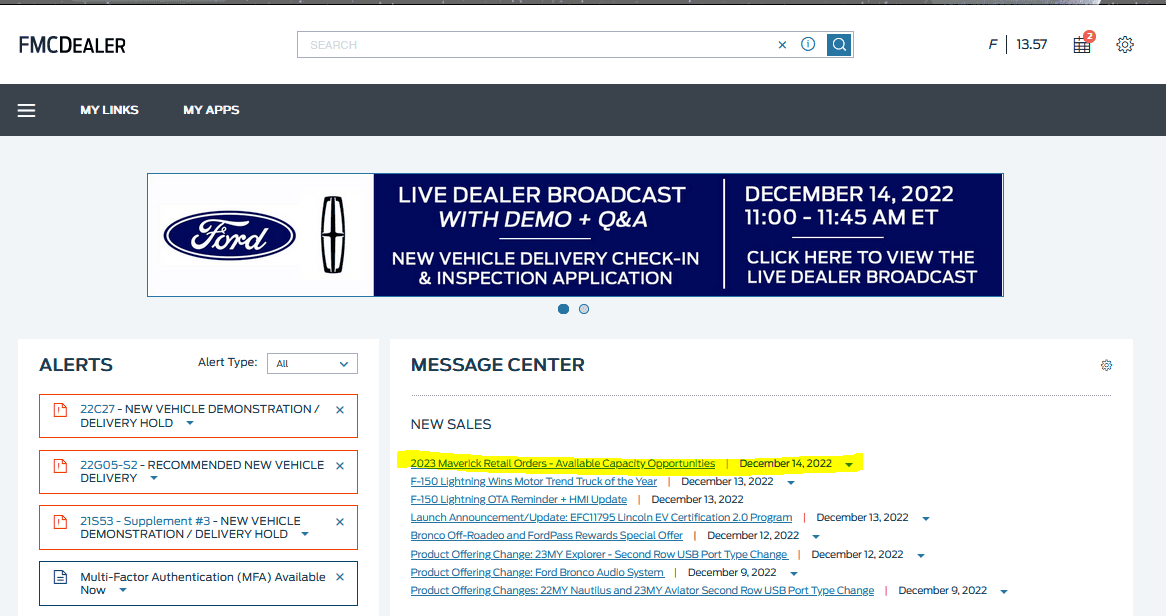Open the MY APPS menu

tap(211, 110)
